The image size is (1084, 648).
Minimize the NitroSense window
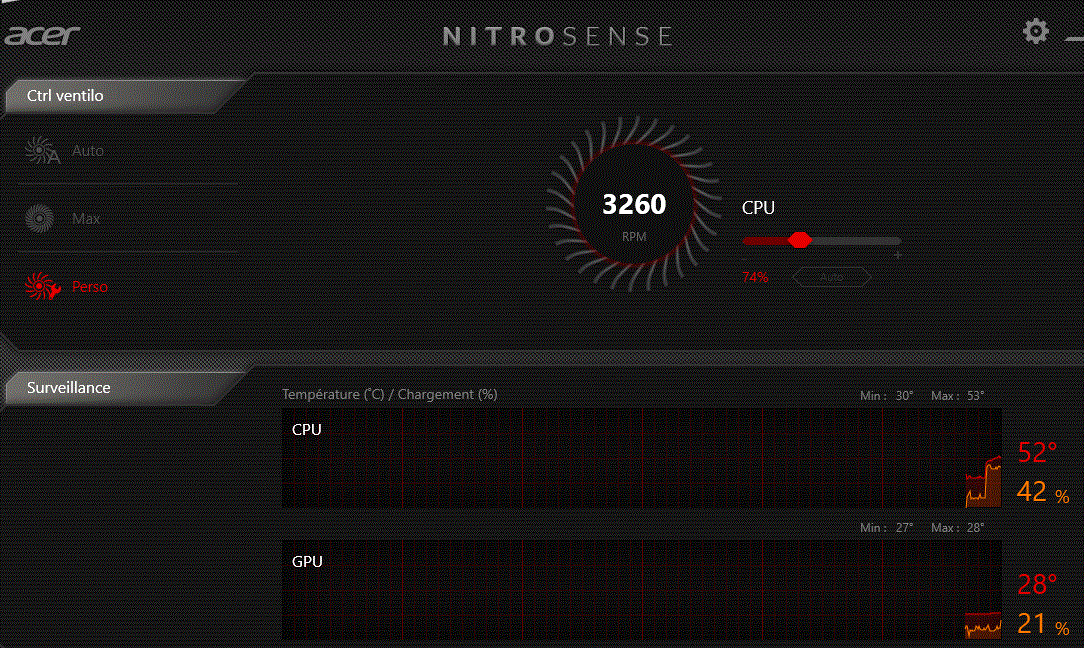[x=1074, y=39]
